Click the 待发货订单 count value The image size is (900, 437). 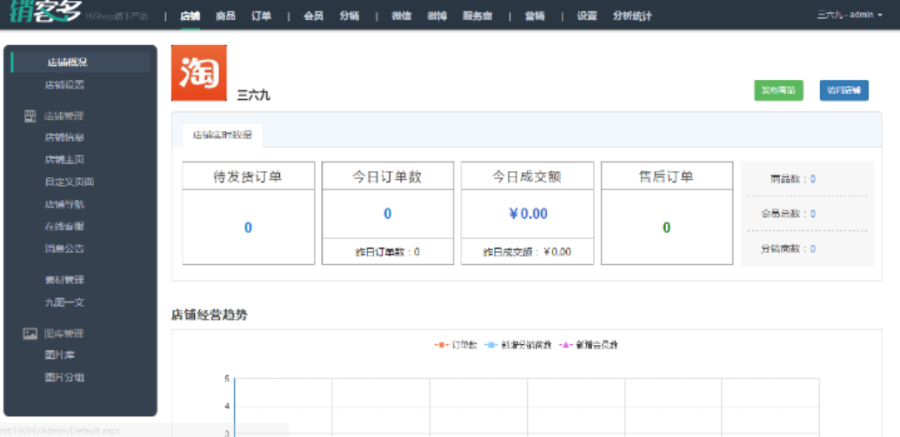248,228
